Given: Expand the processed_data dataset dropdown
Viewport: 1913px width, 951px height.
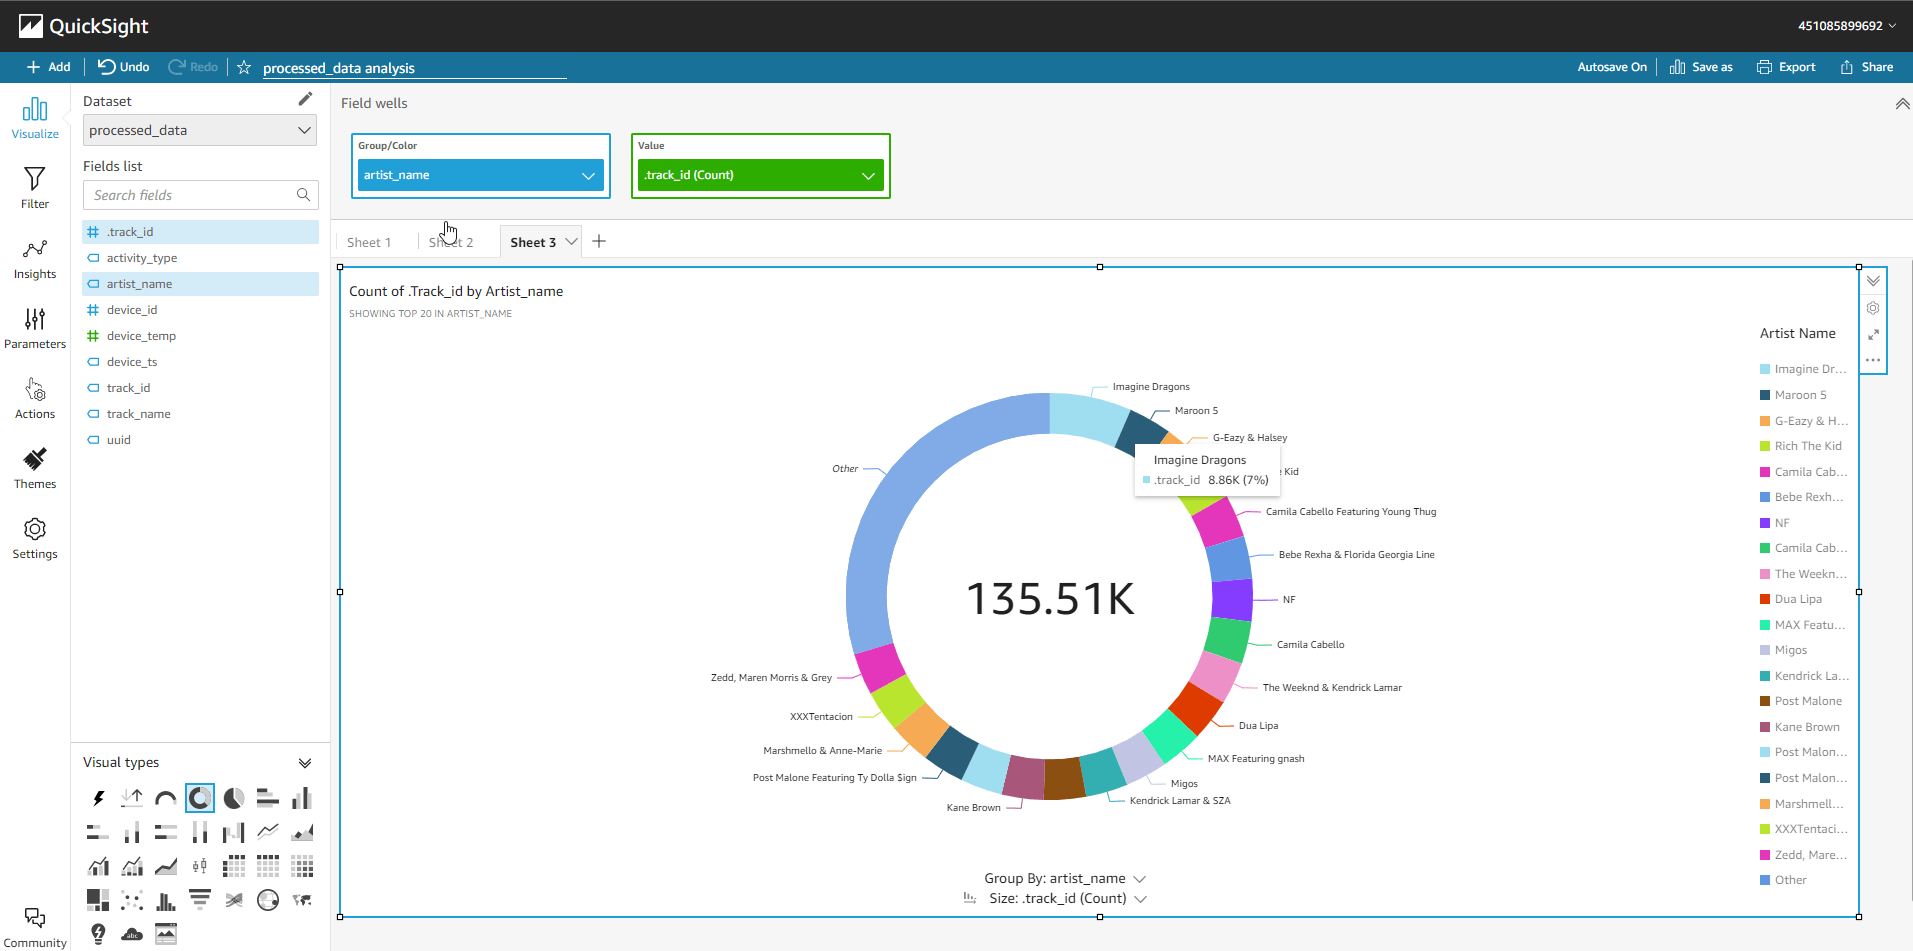Looking at the screenshot, I should 200,130.
